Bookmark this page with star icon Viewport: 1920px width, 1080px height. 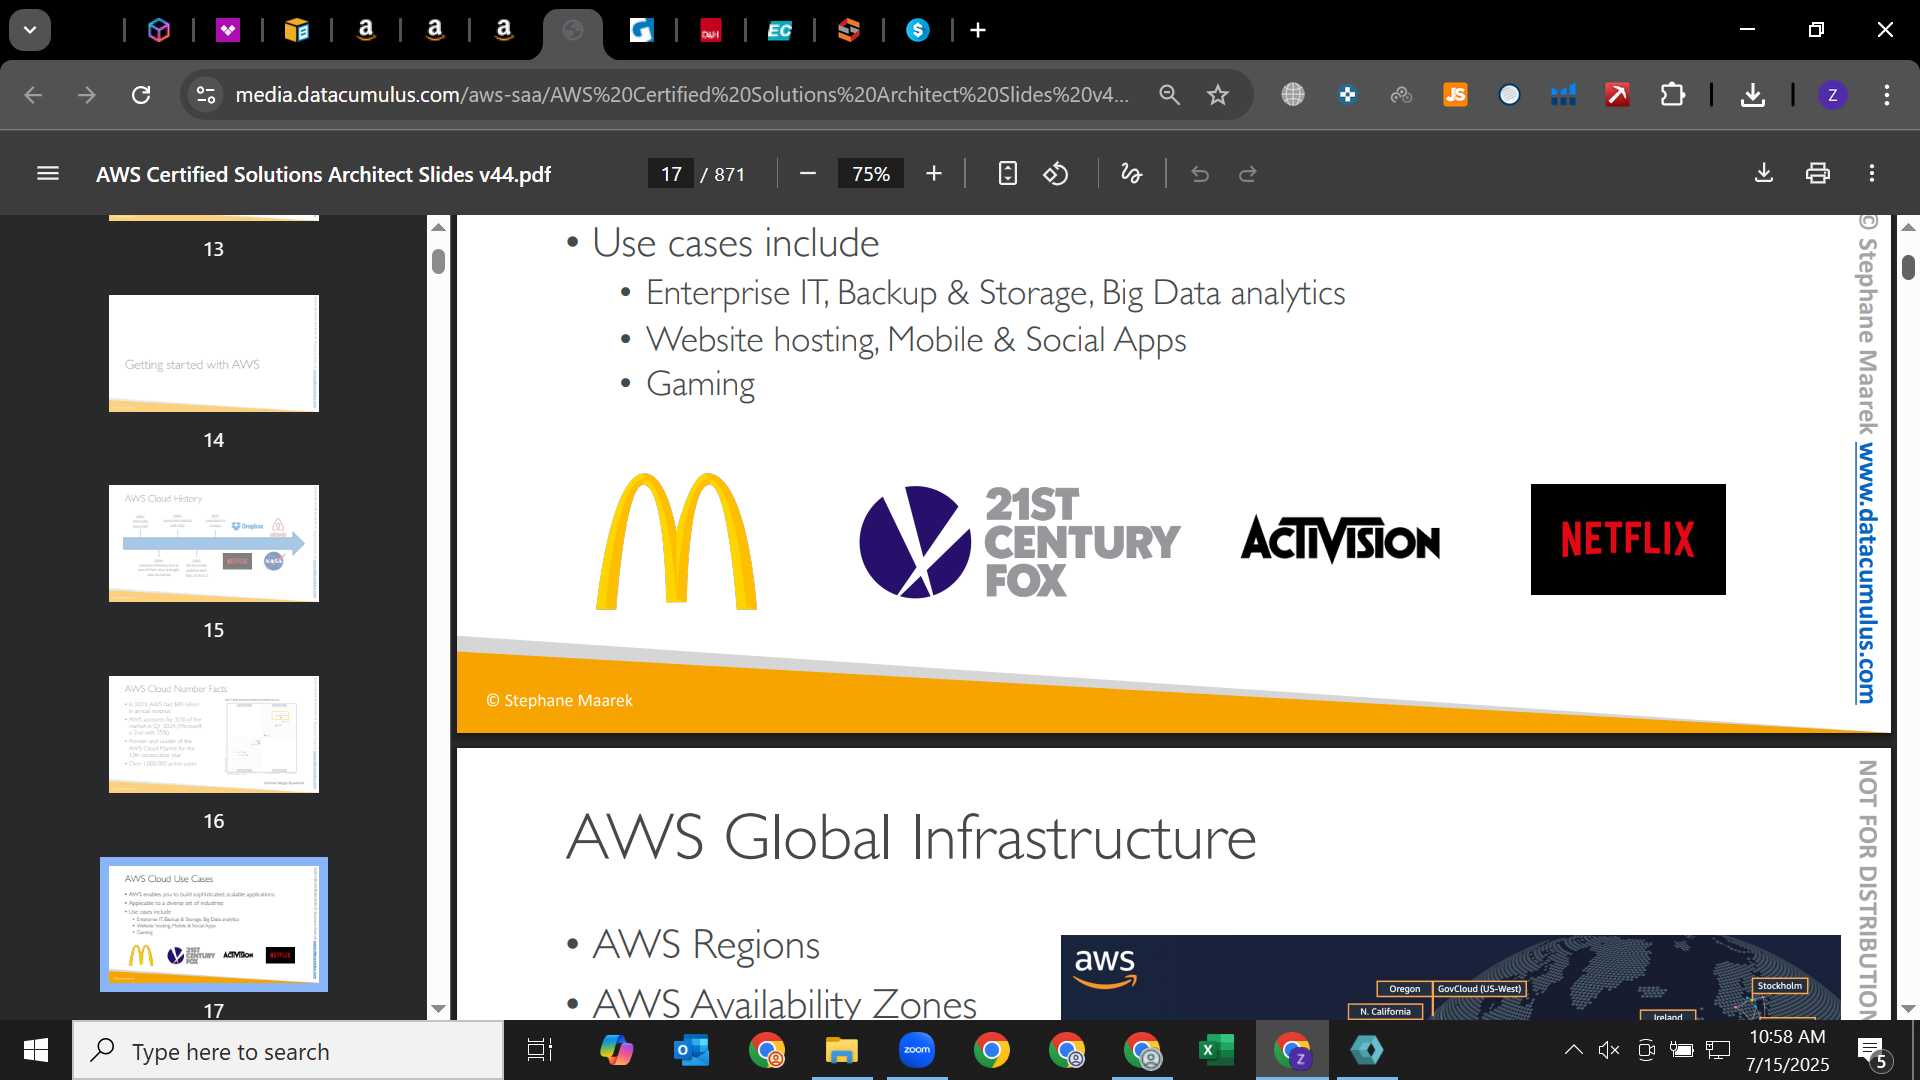click(1217, 95)
